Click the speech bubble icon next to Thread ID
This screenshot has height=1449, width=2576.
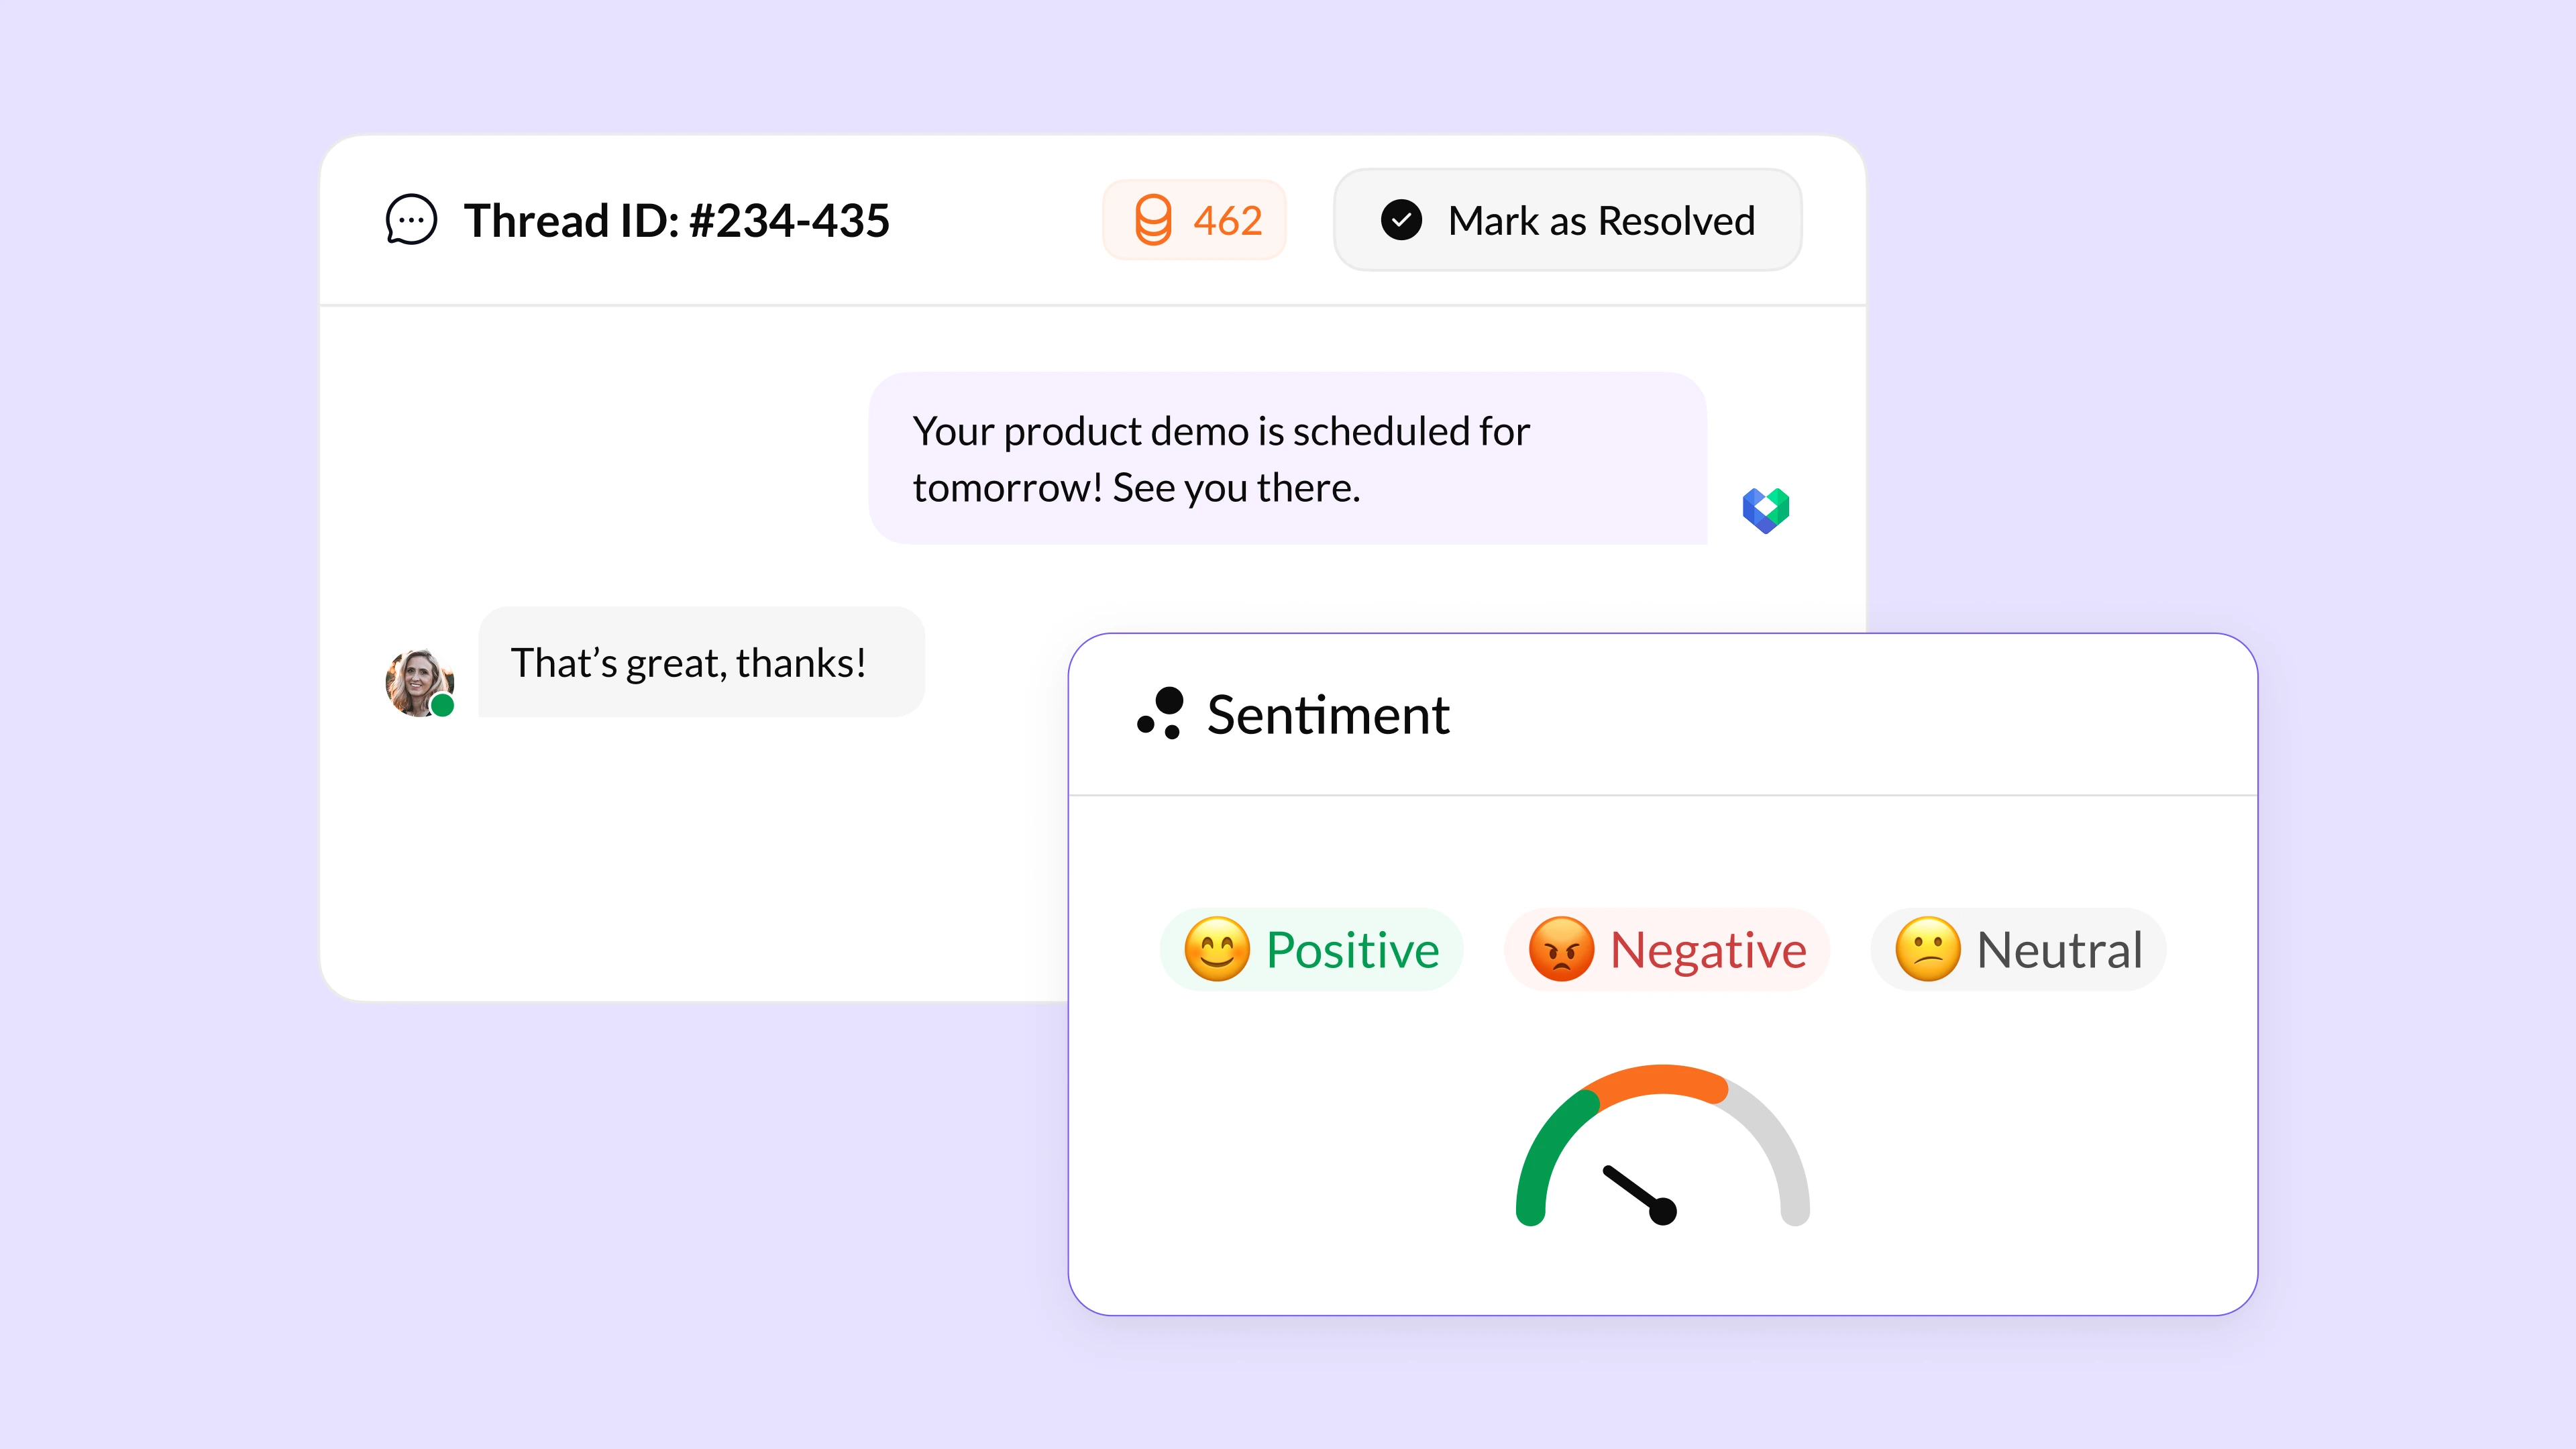[411, 220]
